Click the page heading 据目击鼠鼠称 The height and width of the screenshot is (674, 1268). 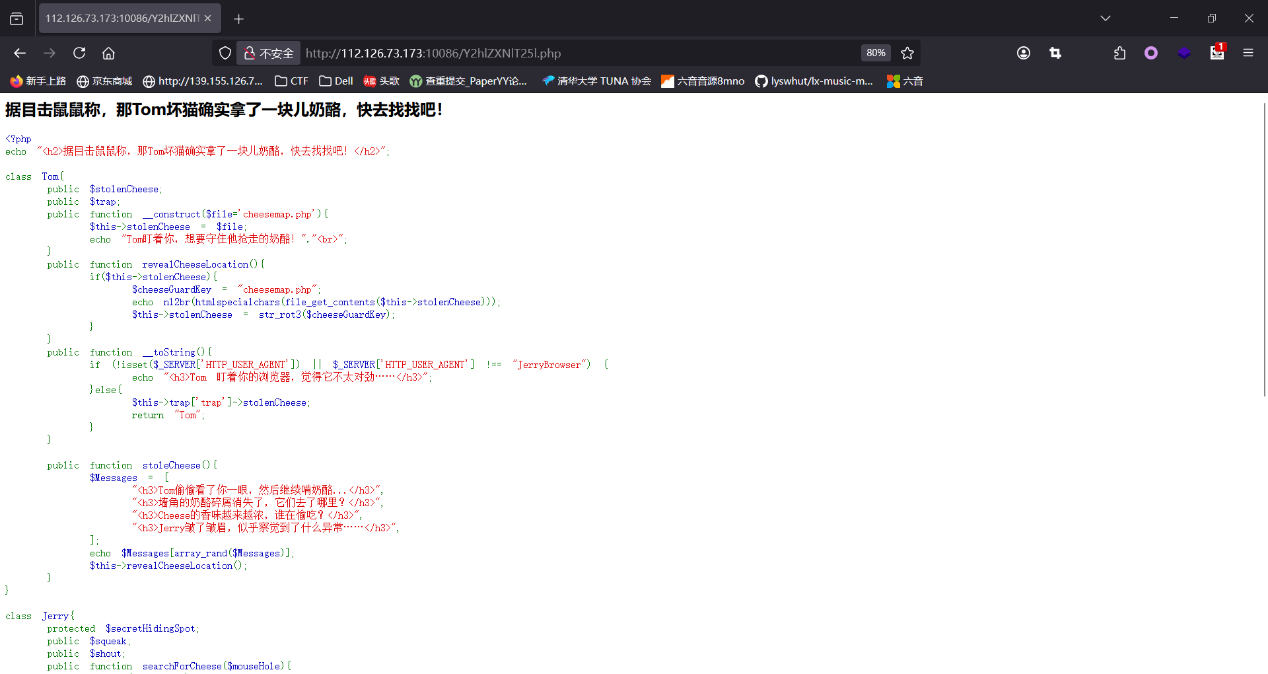pos(224,110)
